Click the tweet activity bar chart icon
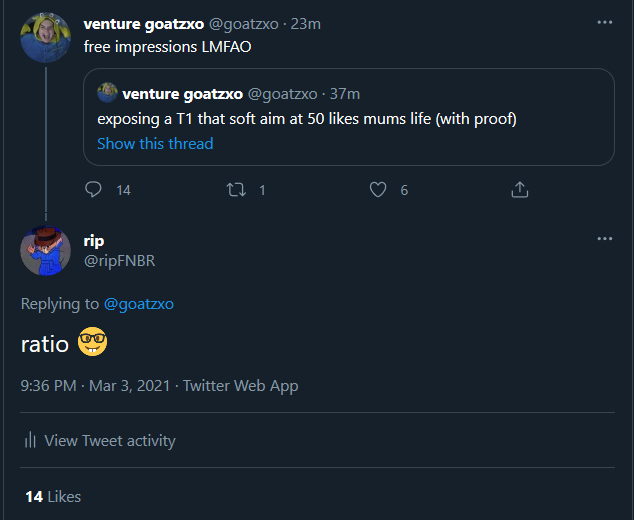The height and width of the screenshot is (520, 634). [x=30, y=441]
